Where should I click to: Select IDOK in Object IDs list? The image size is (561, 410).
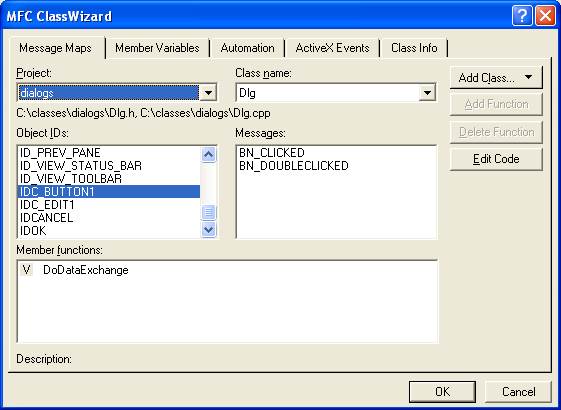tap(109, 231)
